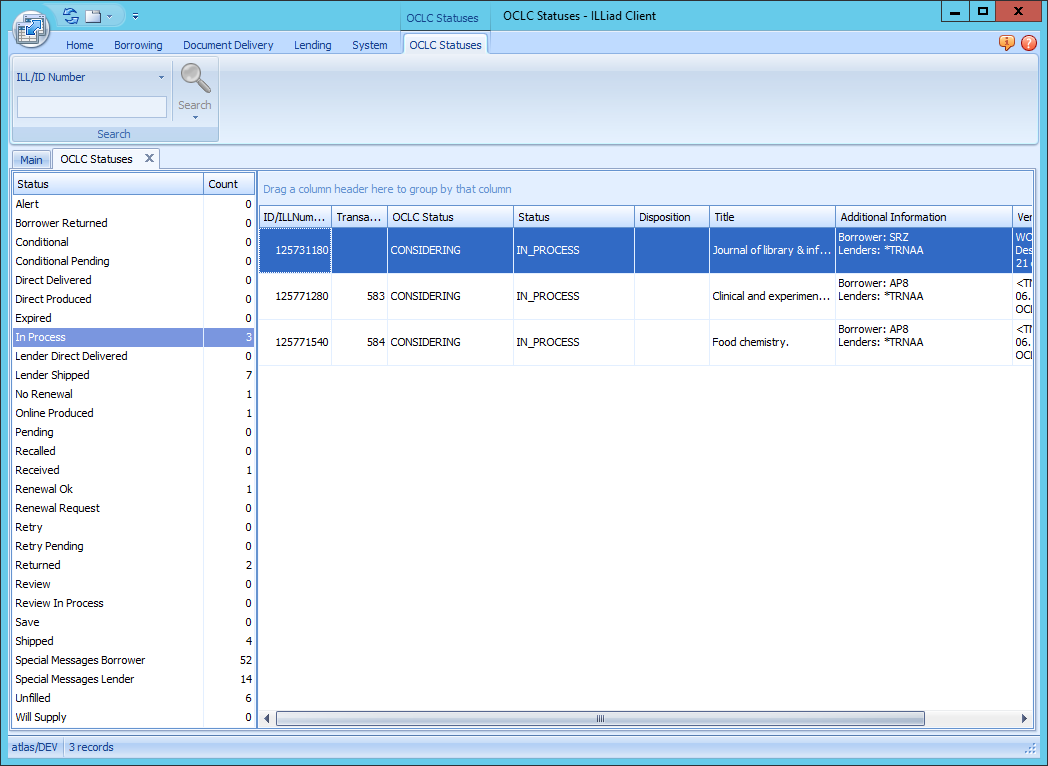The image size is (1048, 766).
Task: Switch to the Borrowing ribbon tab
Action: [x=138, y=45]
